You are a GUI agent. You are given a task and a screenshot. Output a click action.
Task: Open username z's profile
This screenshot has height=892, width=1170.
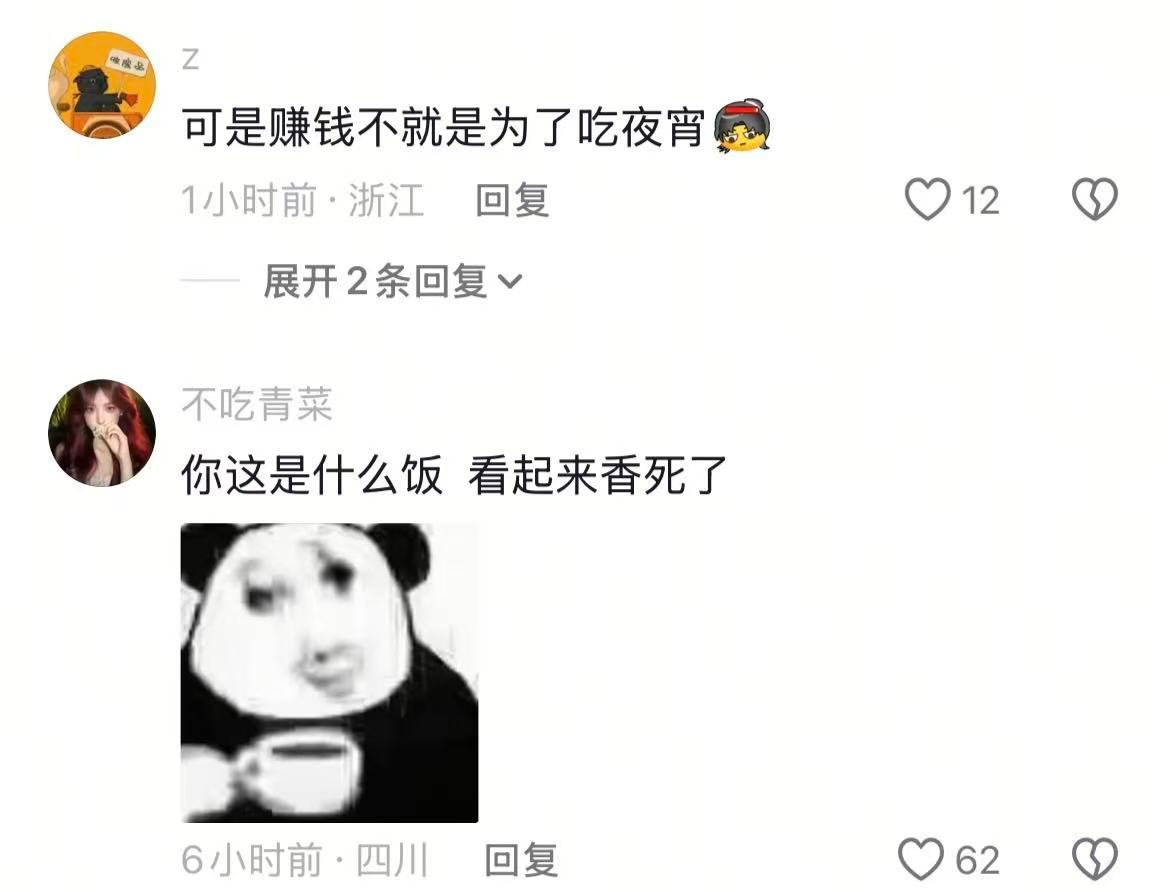pos(191,59)
